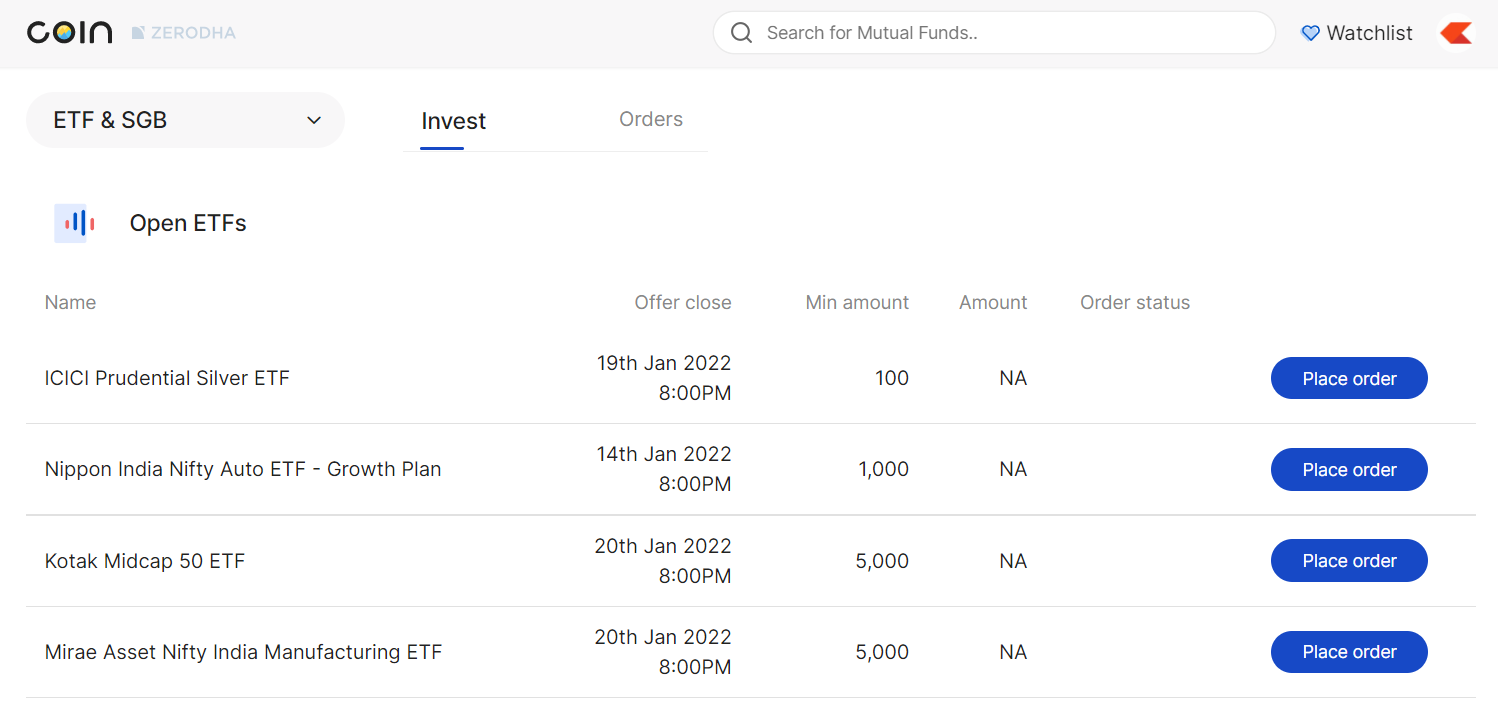The image size is (1498, 727).
Task: Click min amount 5,000 for Mirae Asset ETF
Action: click(x=882, y=652)
